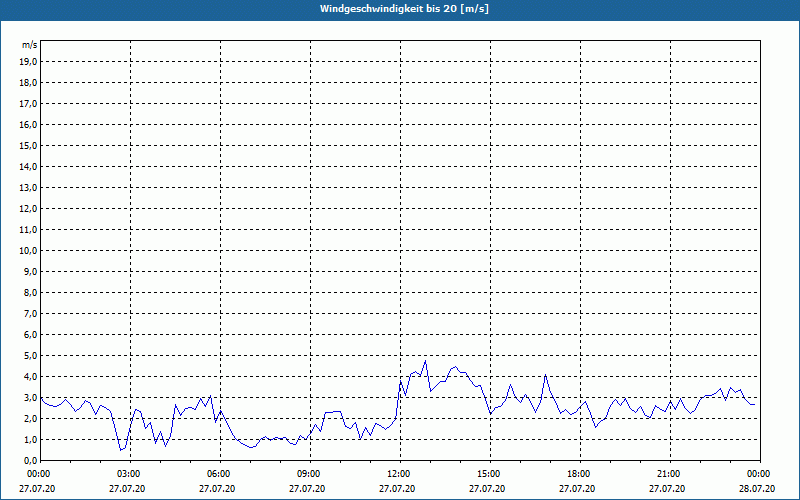Click the highest wind speed peak on the curve
The image size is (800, 500).
click(425, 361)
